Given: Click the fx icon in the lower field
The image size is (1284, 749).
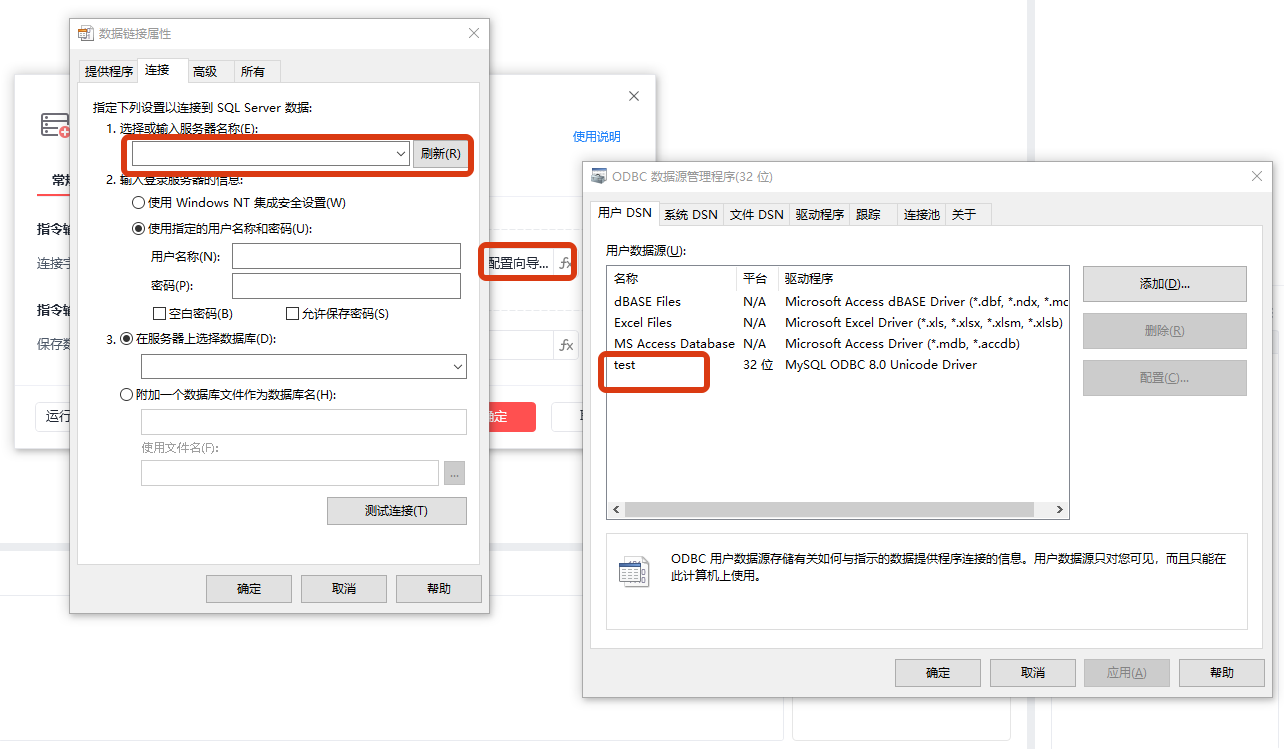Looking at the screenshot, I should (x=566, y=345).
